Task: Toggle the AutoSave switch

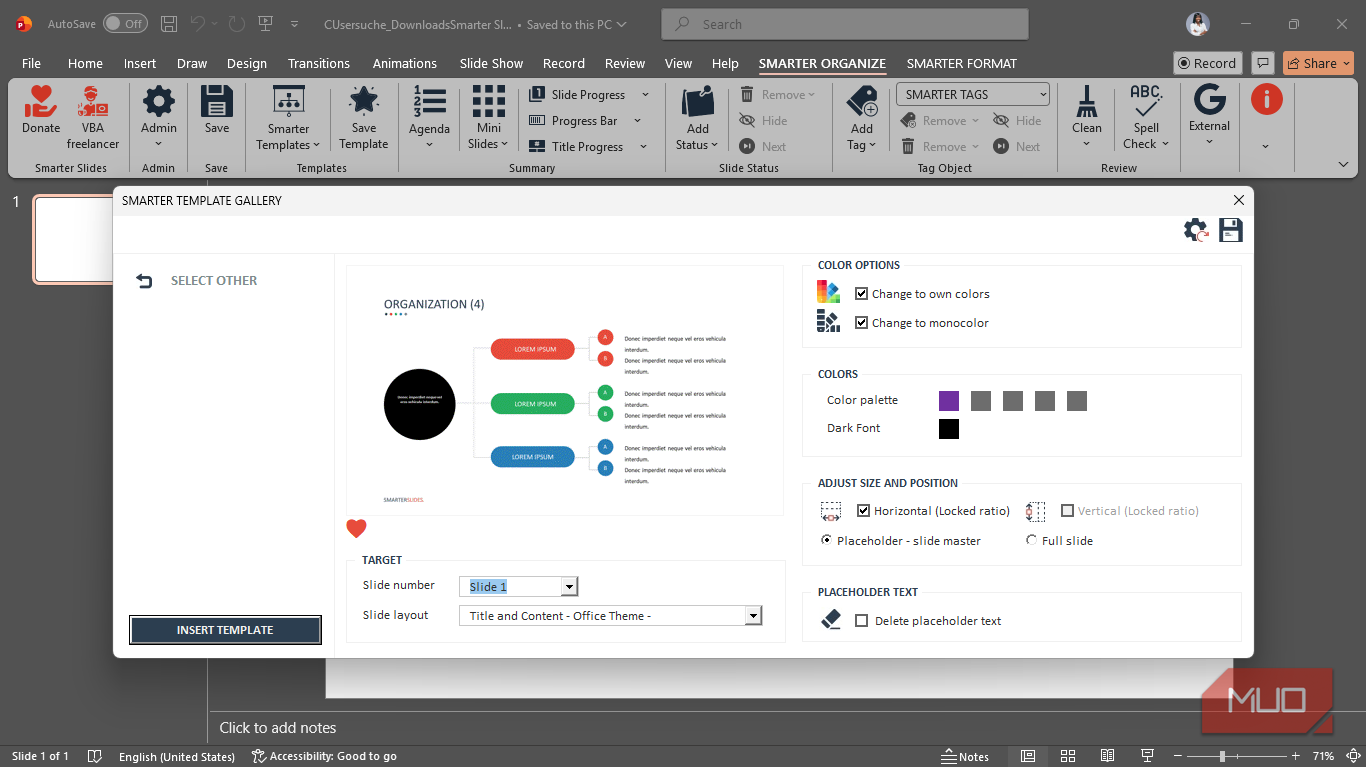Action: 125,23
